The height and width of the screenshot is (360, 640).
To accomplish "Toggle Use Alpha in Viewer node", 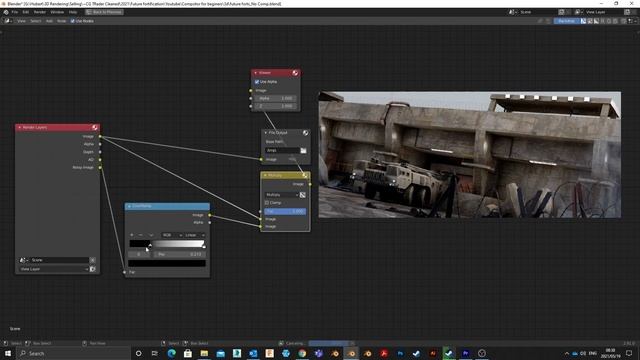I will pos(257,82).
